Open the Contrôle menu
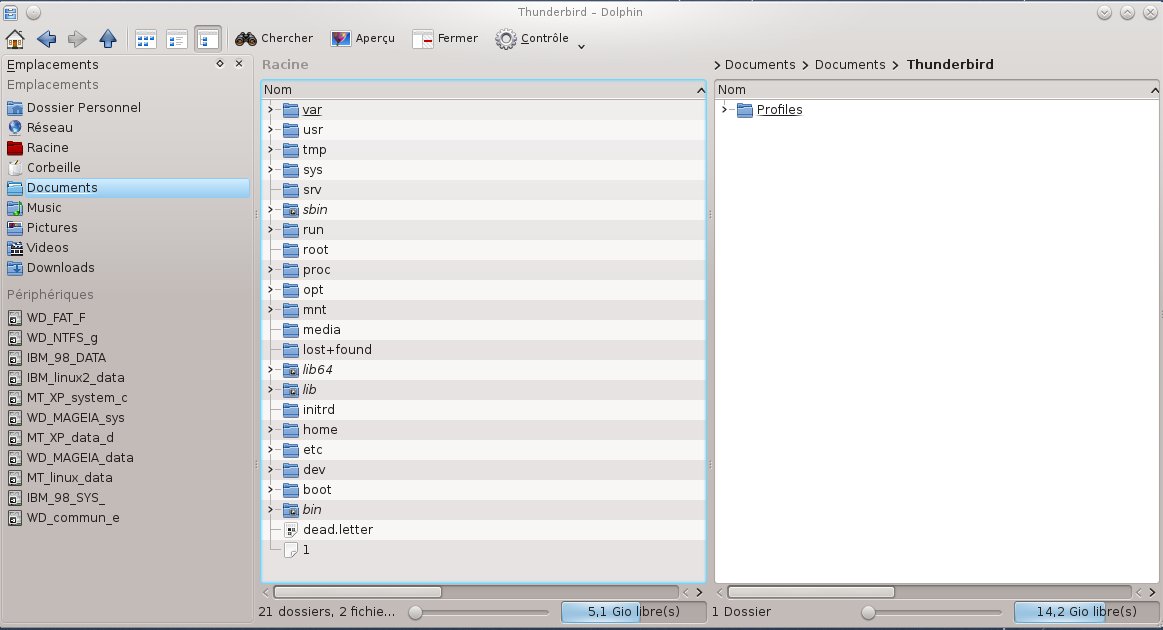Screen dimensions: 1163x630 (532, 39)
